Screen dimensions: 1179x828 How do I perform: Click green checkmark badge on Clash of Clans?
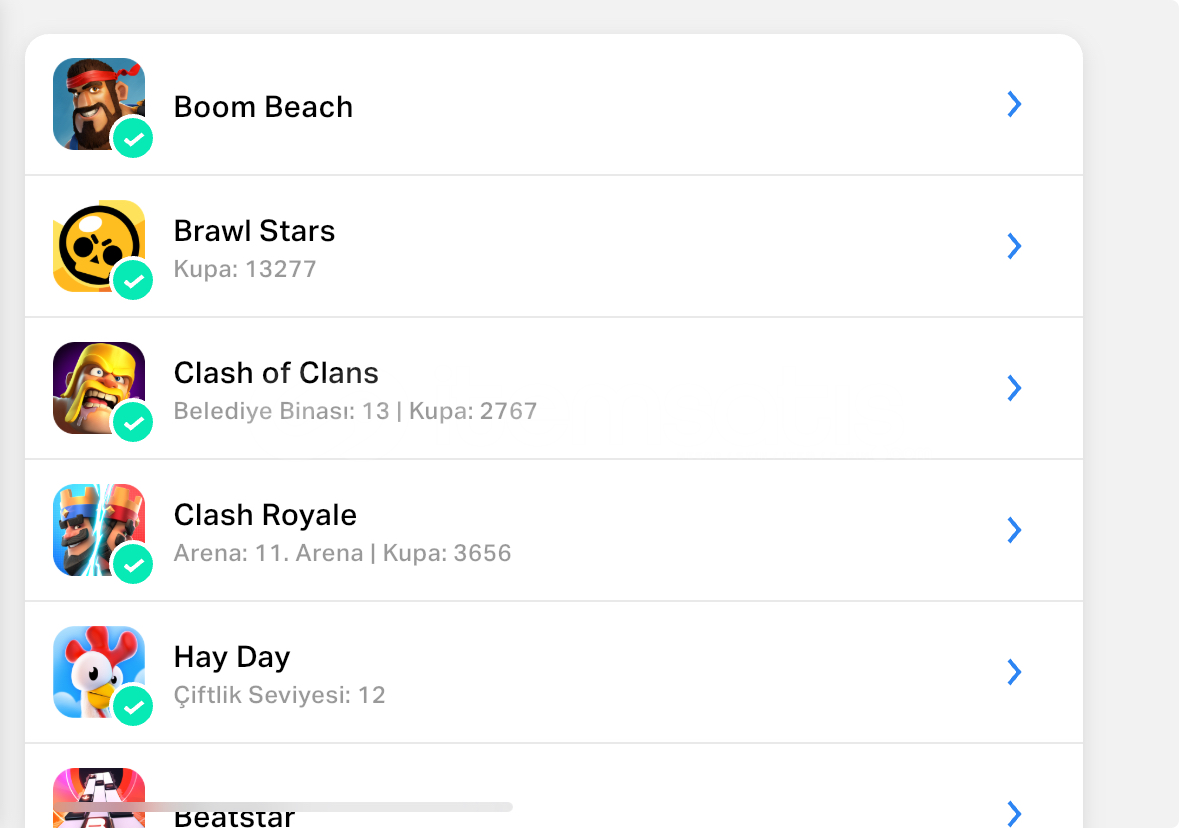pyautogui.click(x=133, y=423)
